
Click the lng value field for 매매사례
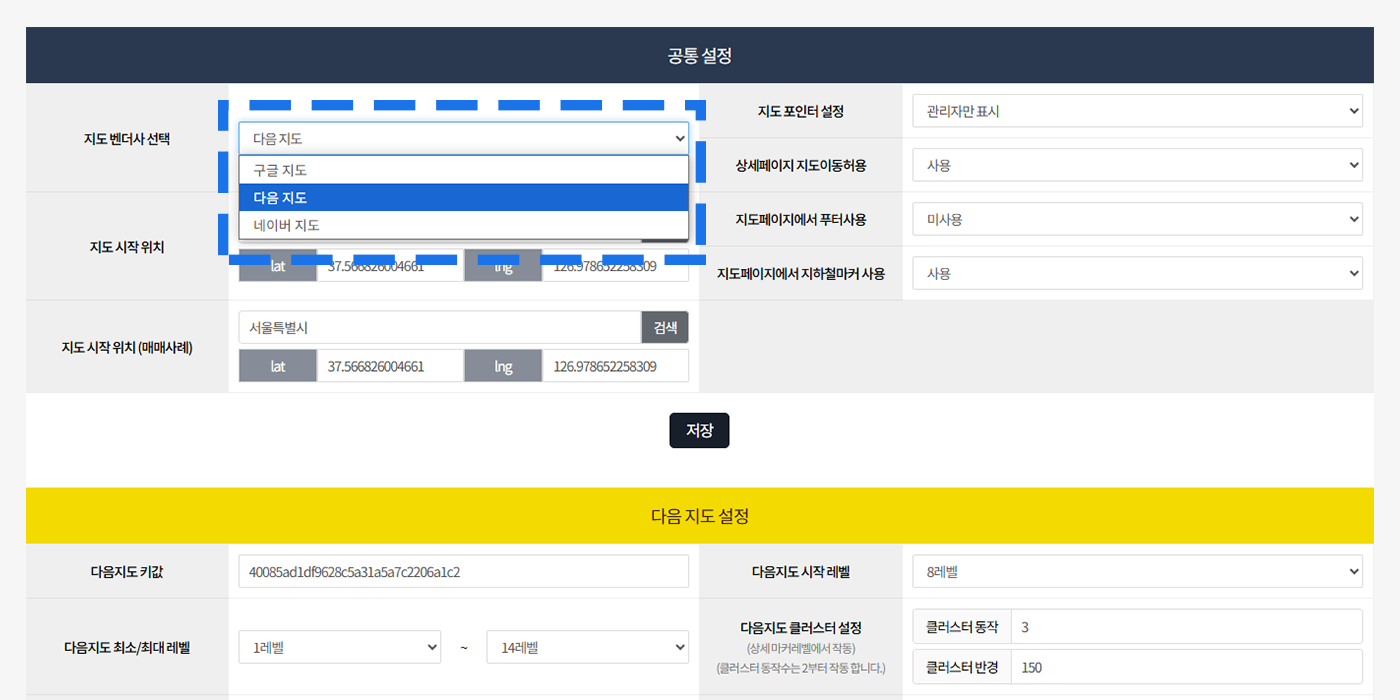(x=614, y=366)
